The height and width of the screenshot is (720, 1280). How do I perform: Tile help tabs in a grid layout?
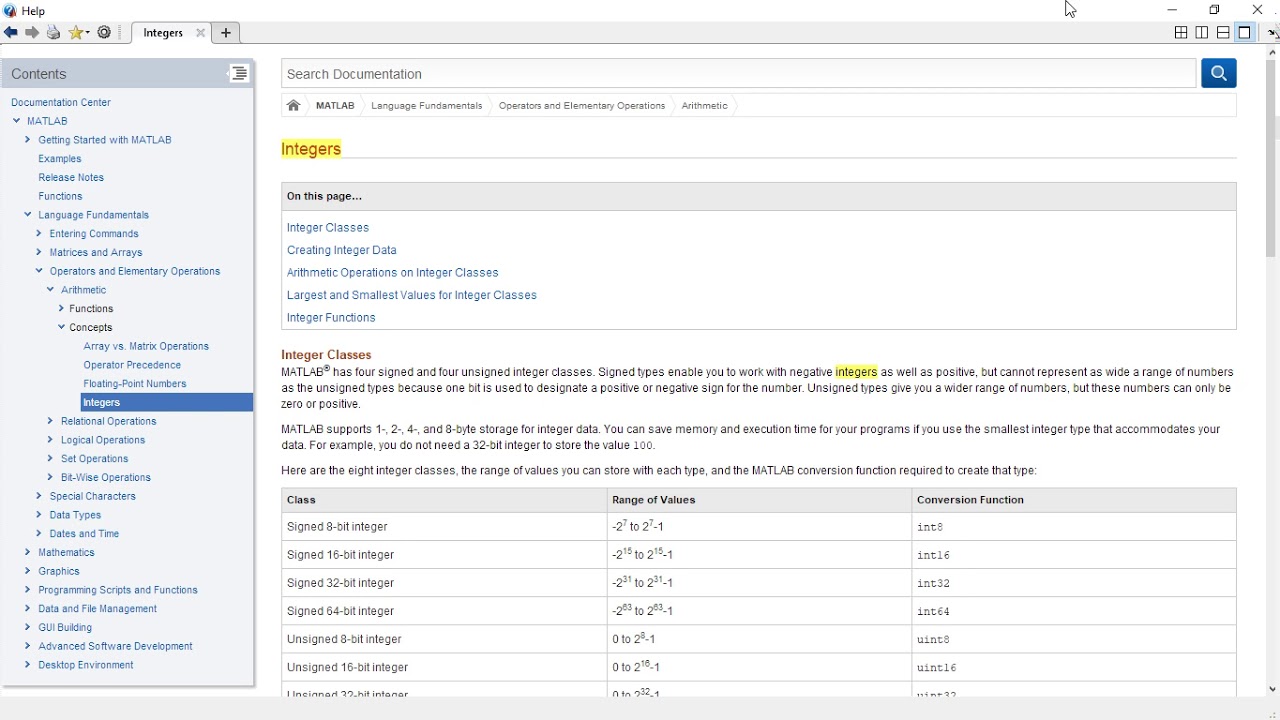pyautogui.click(x=1181, y=33)
